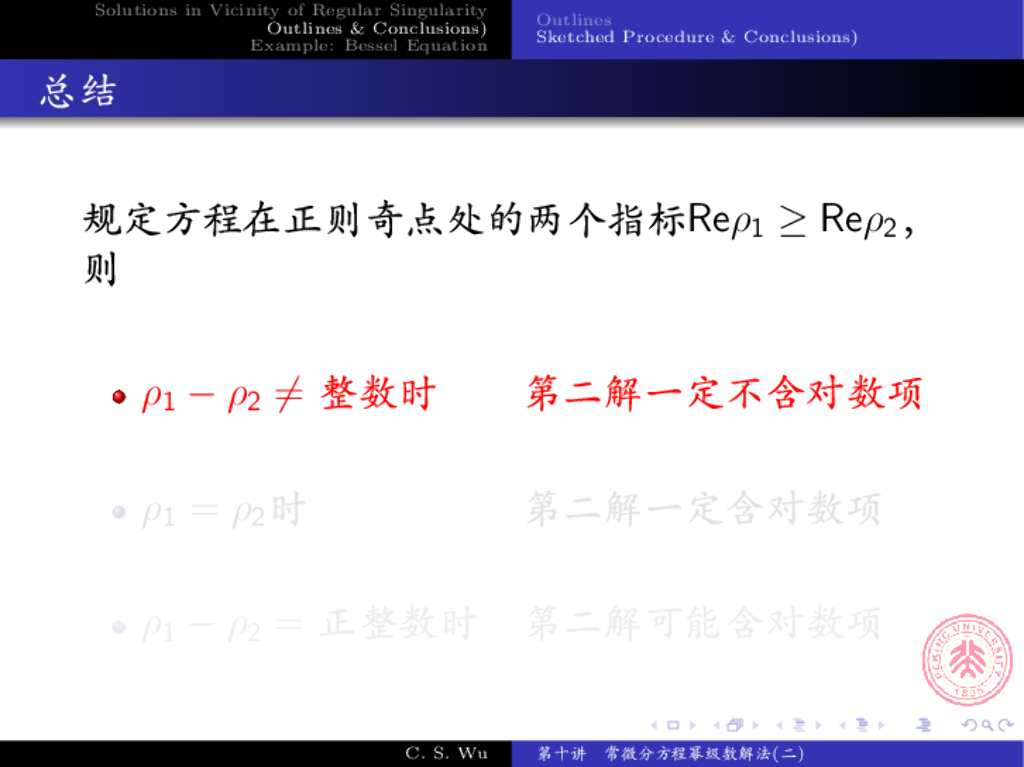Go to previous frame arrow
The width and height of the screenshot is (1024, 767).
tap(718, 725)
